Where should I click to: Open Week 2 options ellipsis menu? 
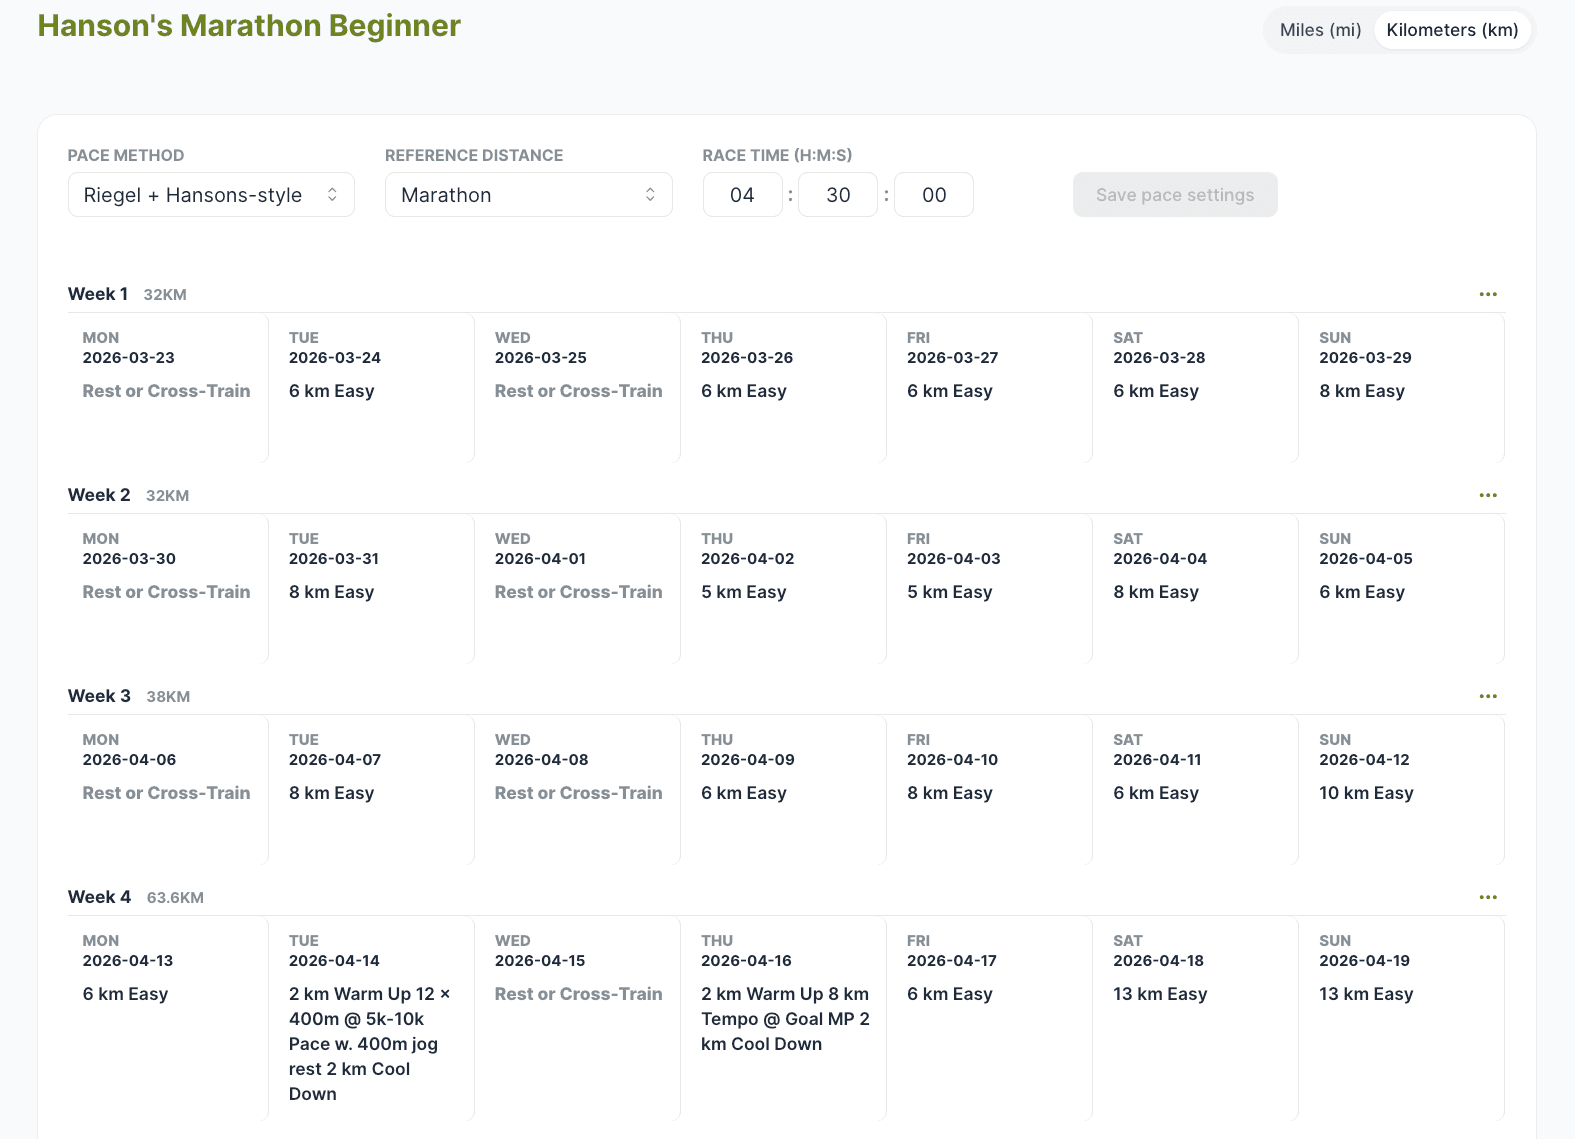tap(1488, 495)
